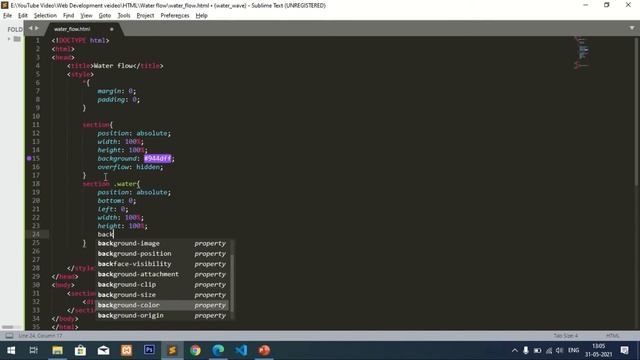Choose background-image from autocomplete list
Image resolution: width=640 pixels, height=360 pixels.
(162, 243)
